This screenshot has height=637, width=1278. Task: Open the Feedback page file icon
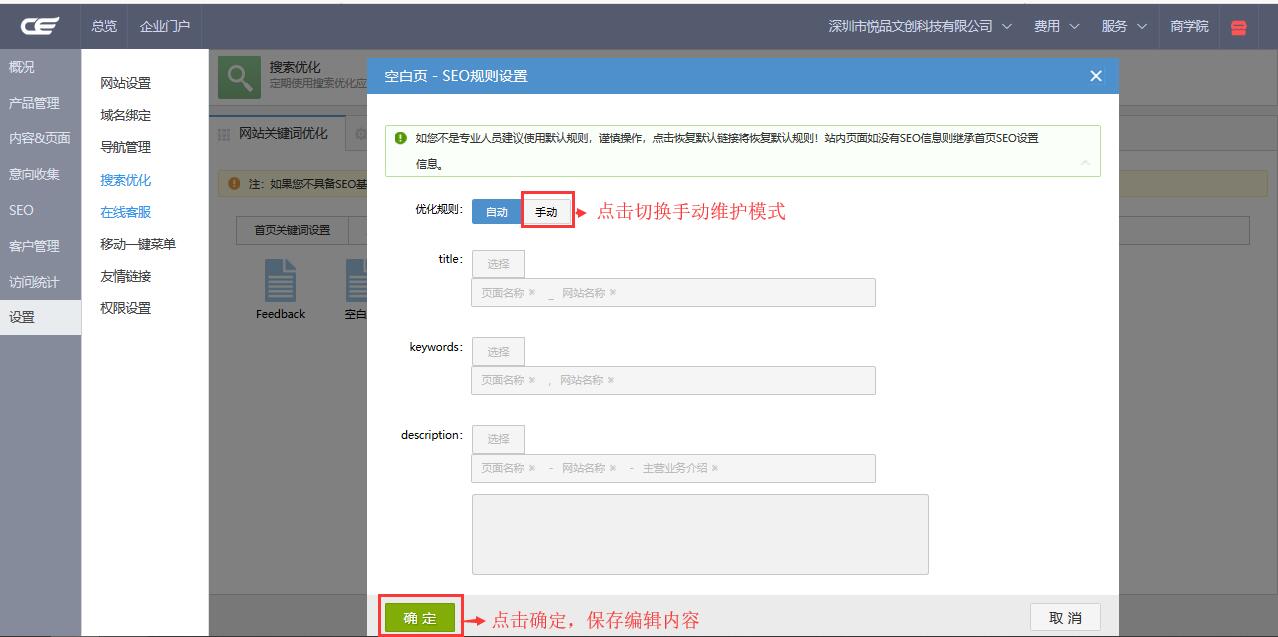click(280, 280)
